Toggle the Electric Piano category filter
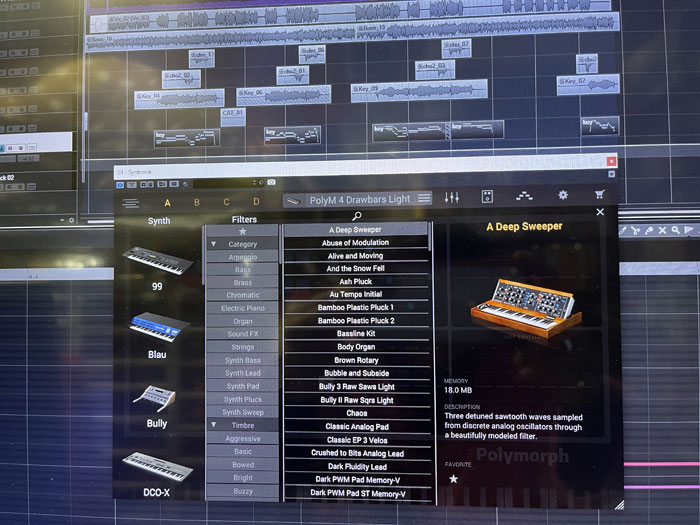Image resolution: width=700 pixels, height=525 pixels. (x=242, y=308)
